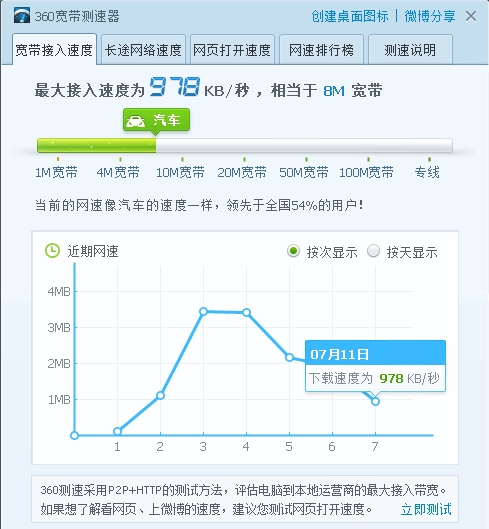Click the 10M宽带 scale label

click(180, 172)
